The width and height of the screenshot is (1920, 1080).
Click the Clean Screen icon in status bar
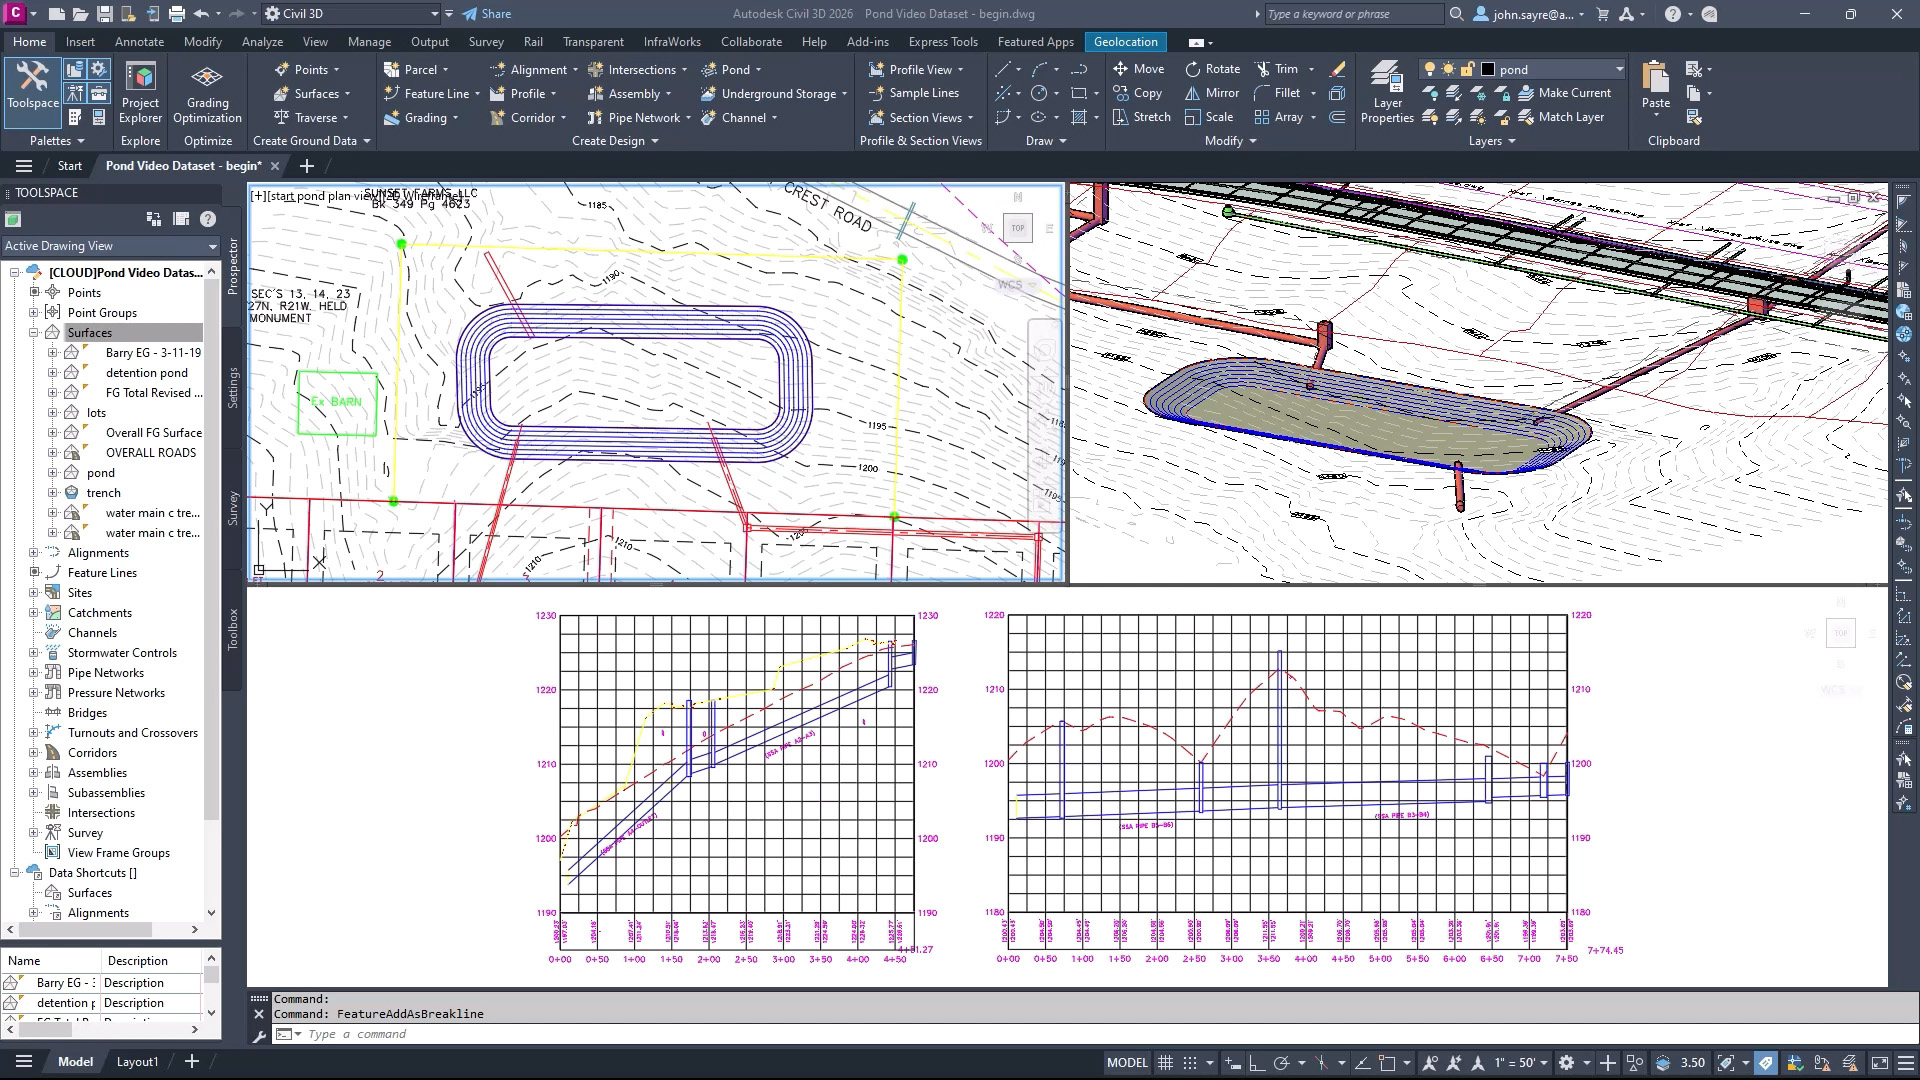point(1880,1063)
